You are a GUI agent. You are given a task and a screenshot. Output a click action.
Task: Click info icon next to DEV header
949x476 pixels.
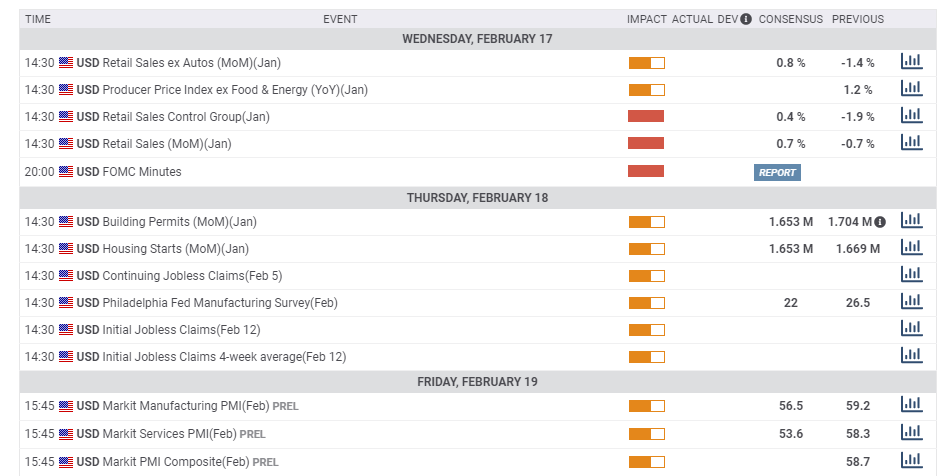[x=746, y=19]
